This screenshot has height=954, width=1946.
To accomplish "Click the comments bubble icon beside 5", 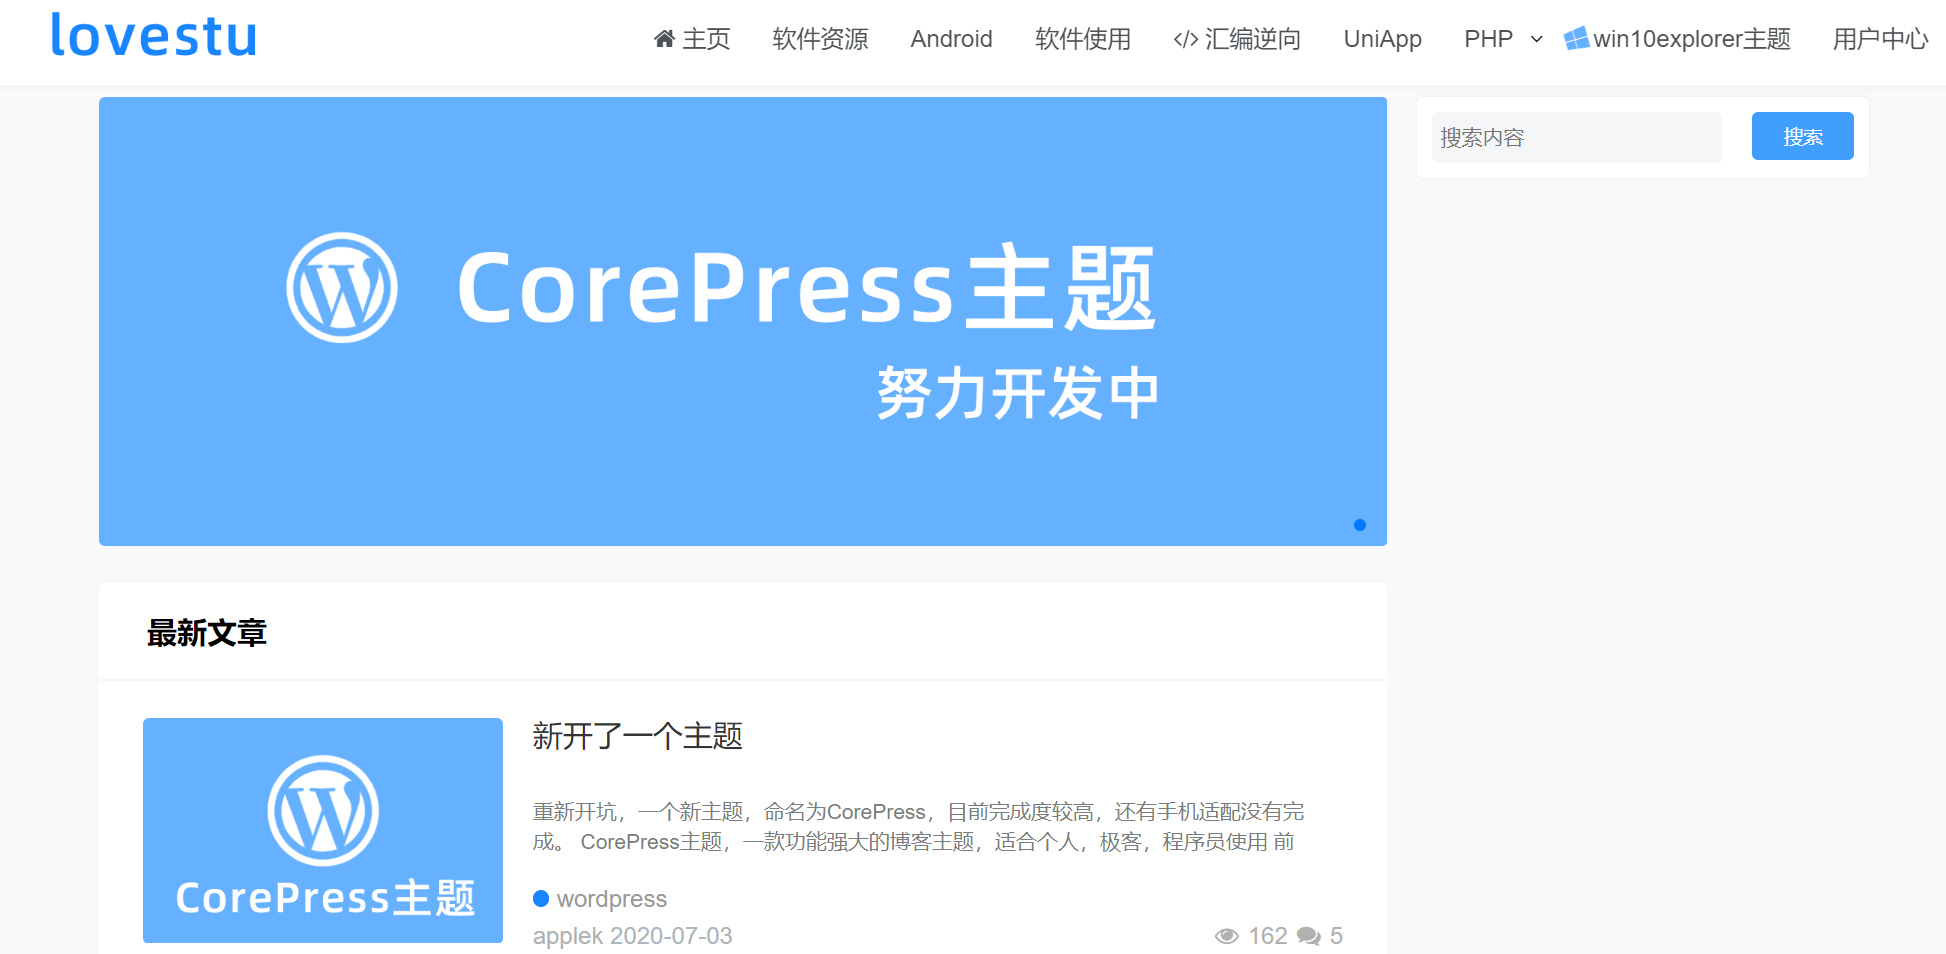I will tap(1309, 936).
